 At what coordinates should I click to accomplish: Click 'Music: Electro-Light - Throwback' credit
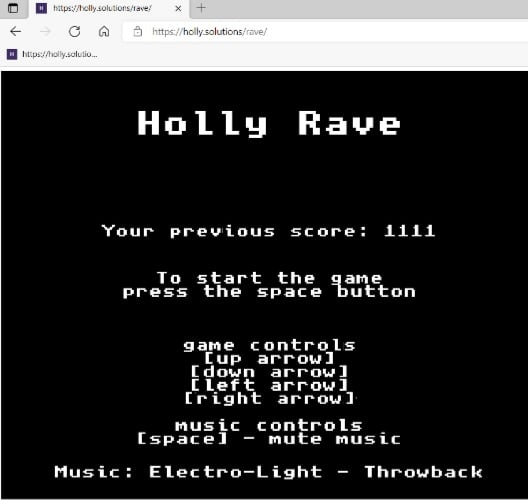[x=268, y=472]
